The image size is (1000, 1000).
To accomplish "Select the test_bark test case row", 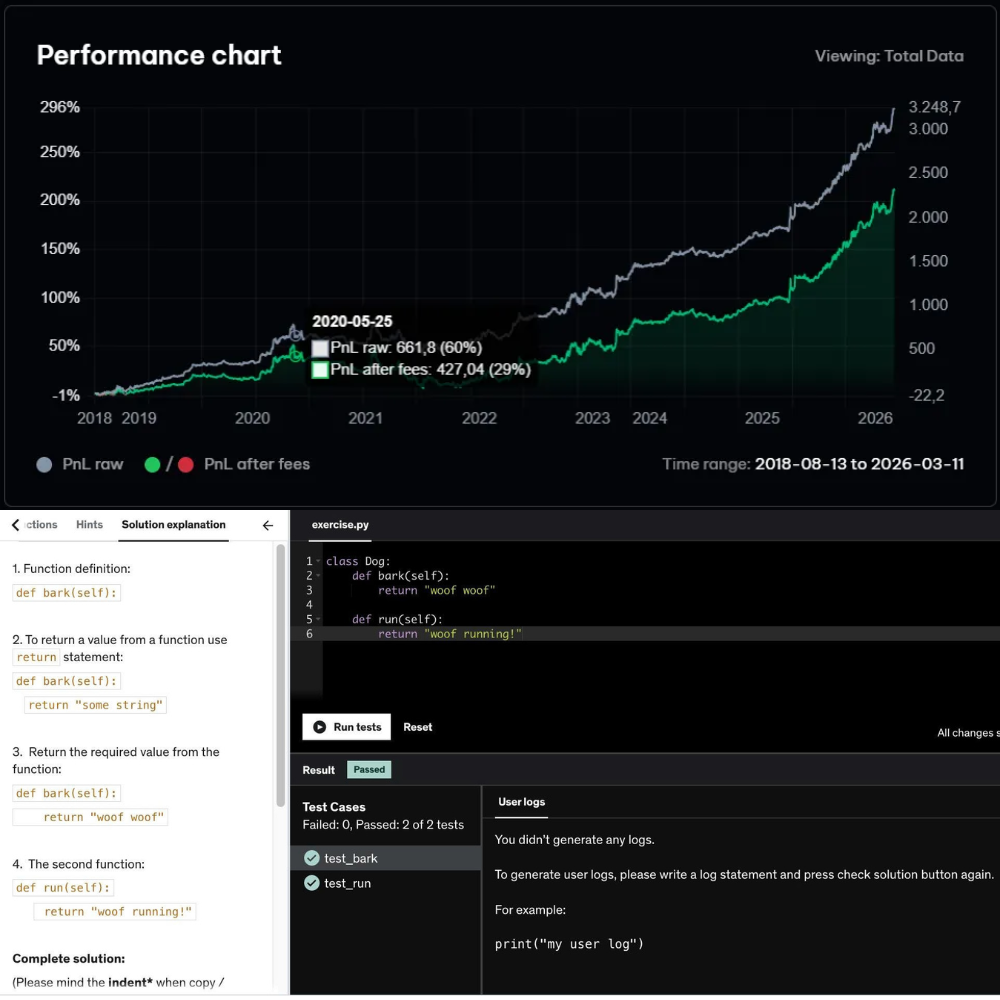I will click(385, 858).
